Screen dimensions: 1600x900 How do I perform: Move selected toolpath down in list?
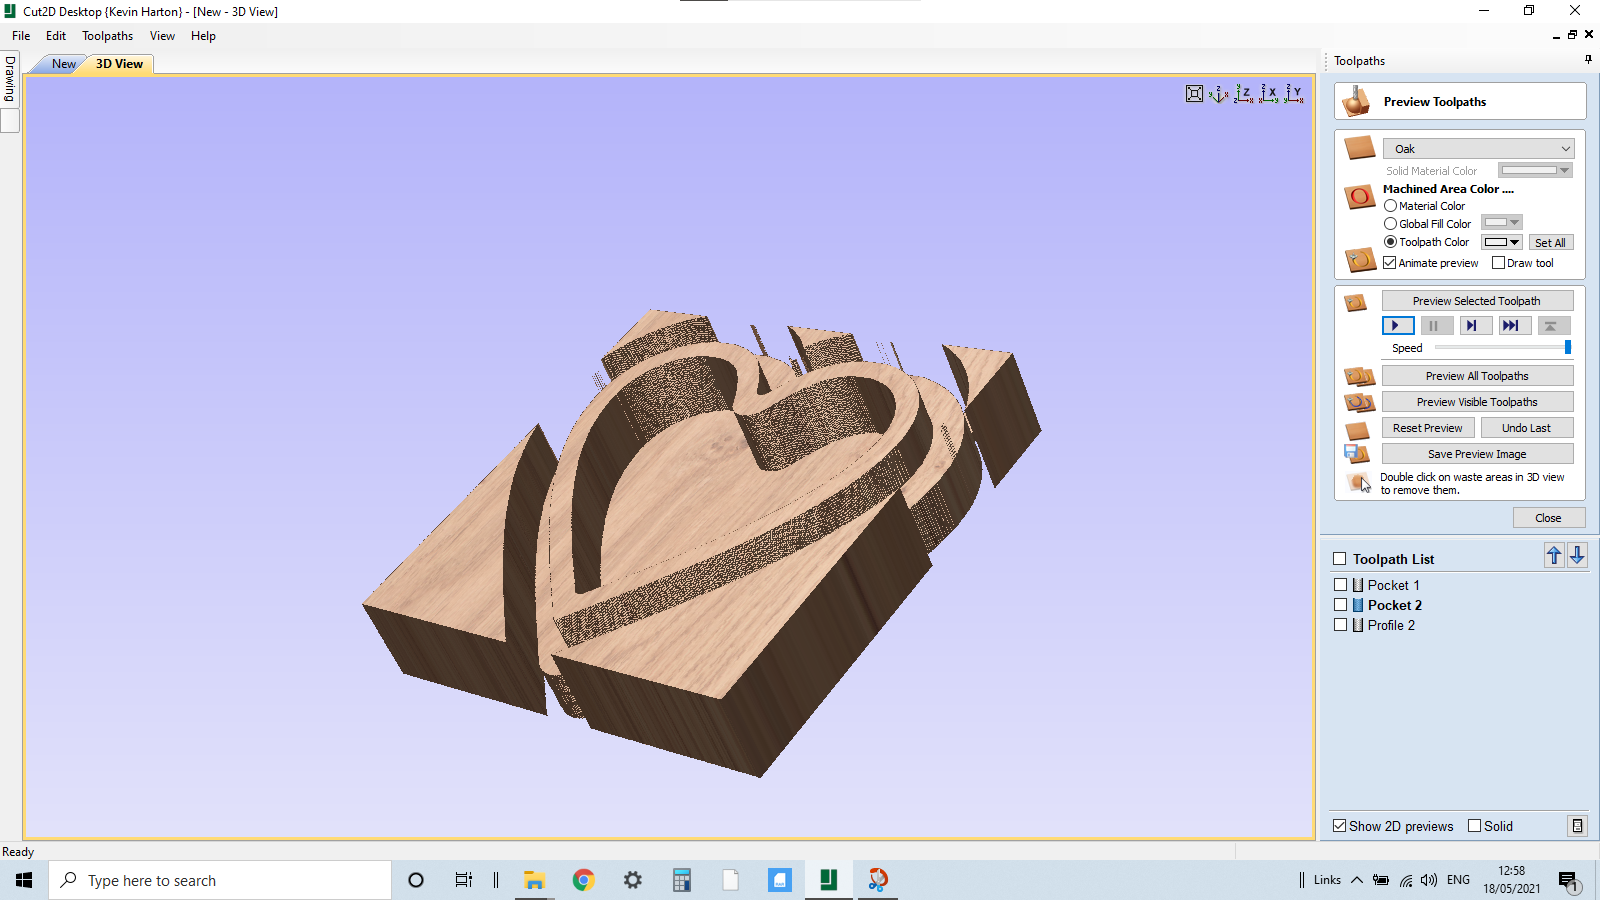point(1577,556)
